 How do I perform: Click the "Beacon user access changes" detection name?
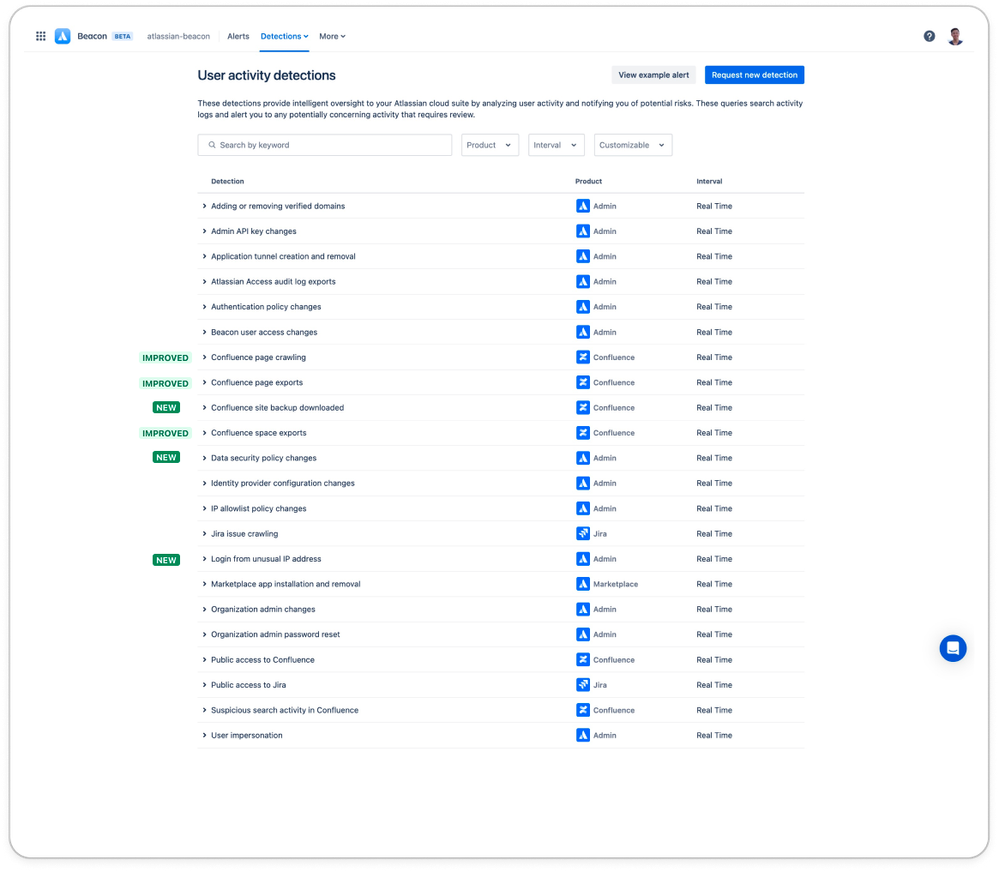(x=264, y=332)
